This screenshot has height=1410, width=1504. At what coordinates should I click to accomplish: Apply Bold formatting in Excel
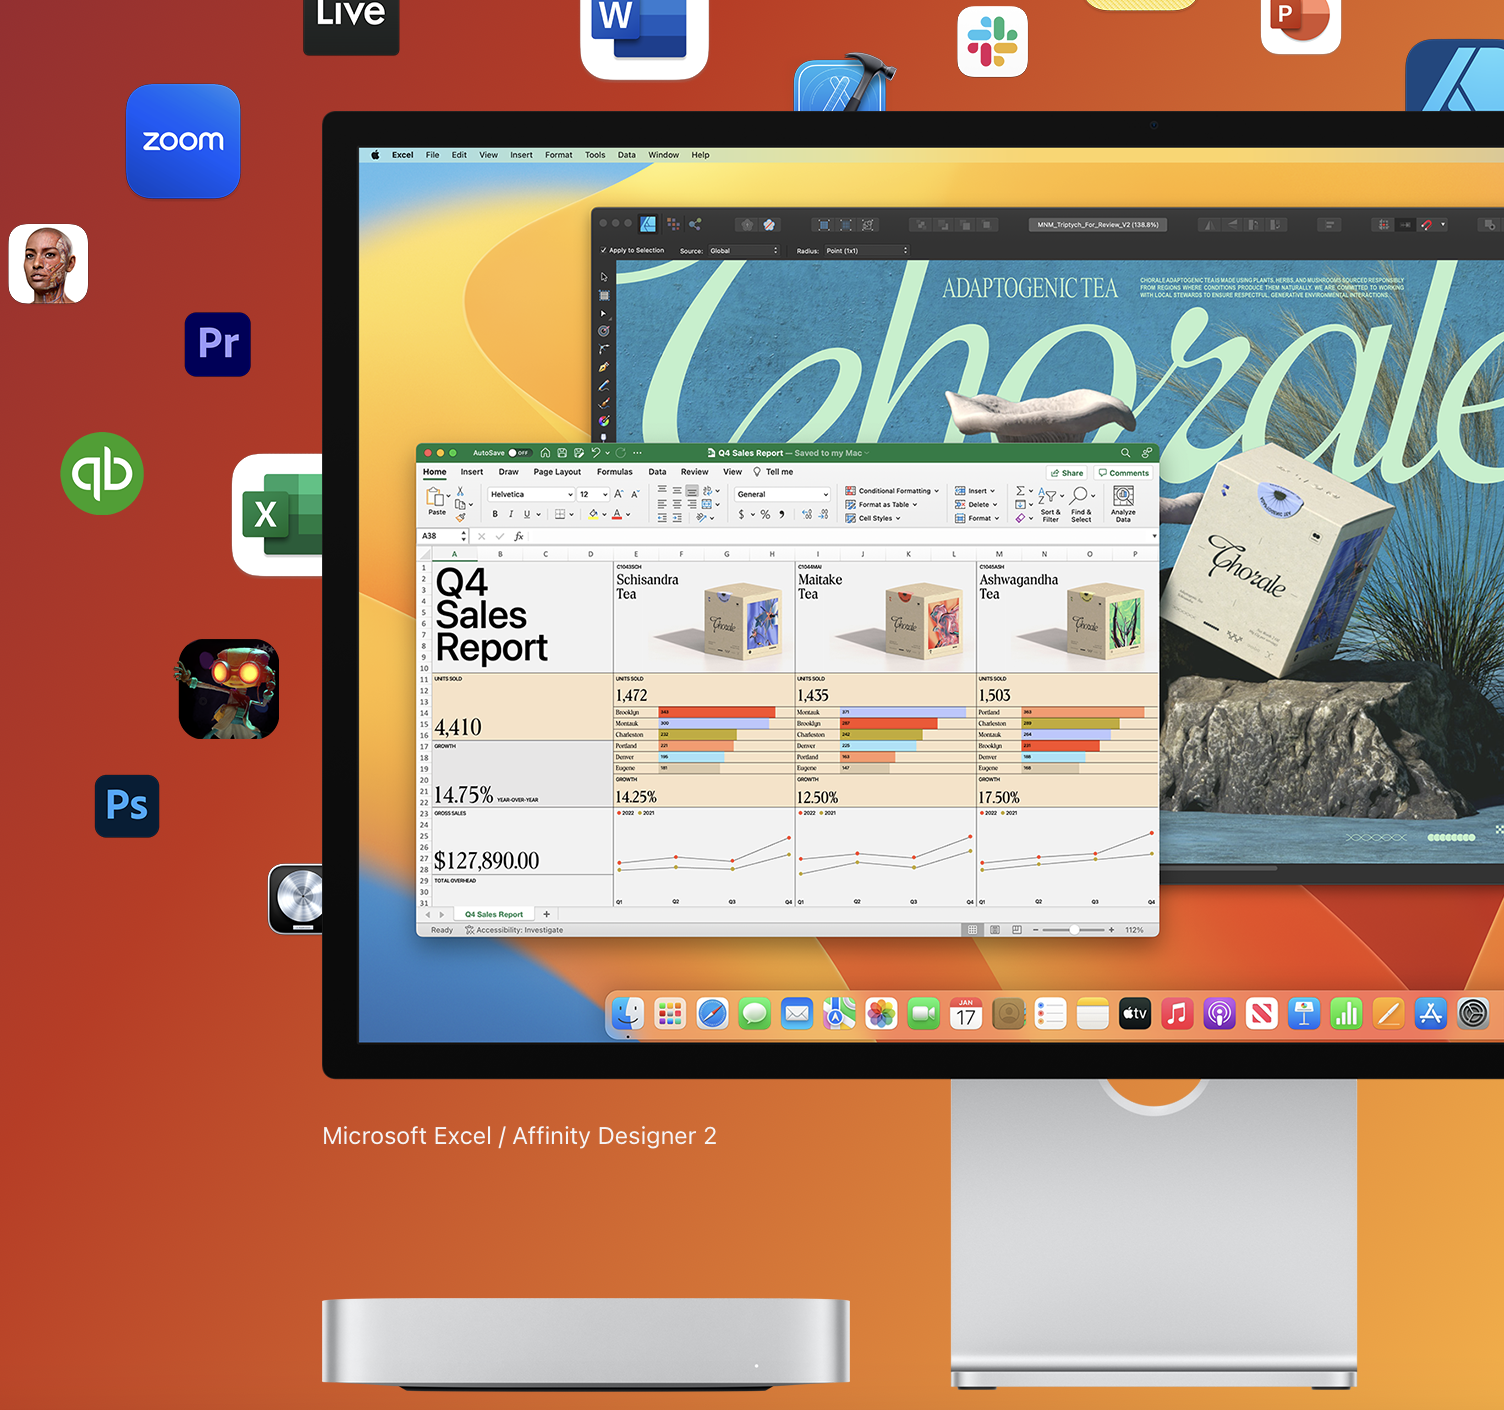(x=495, y=514)
